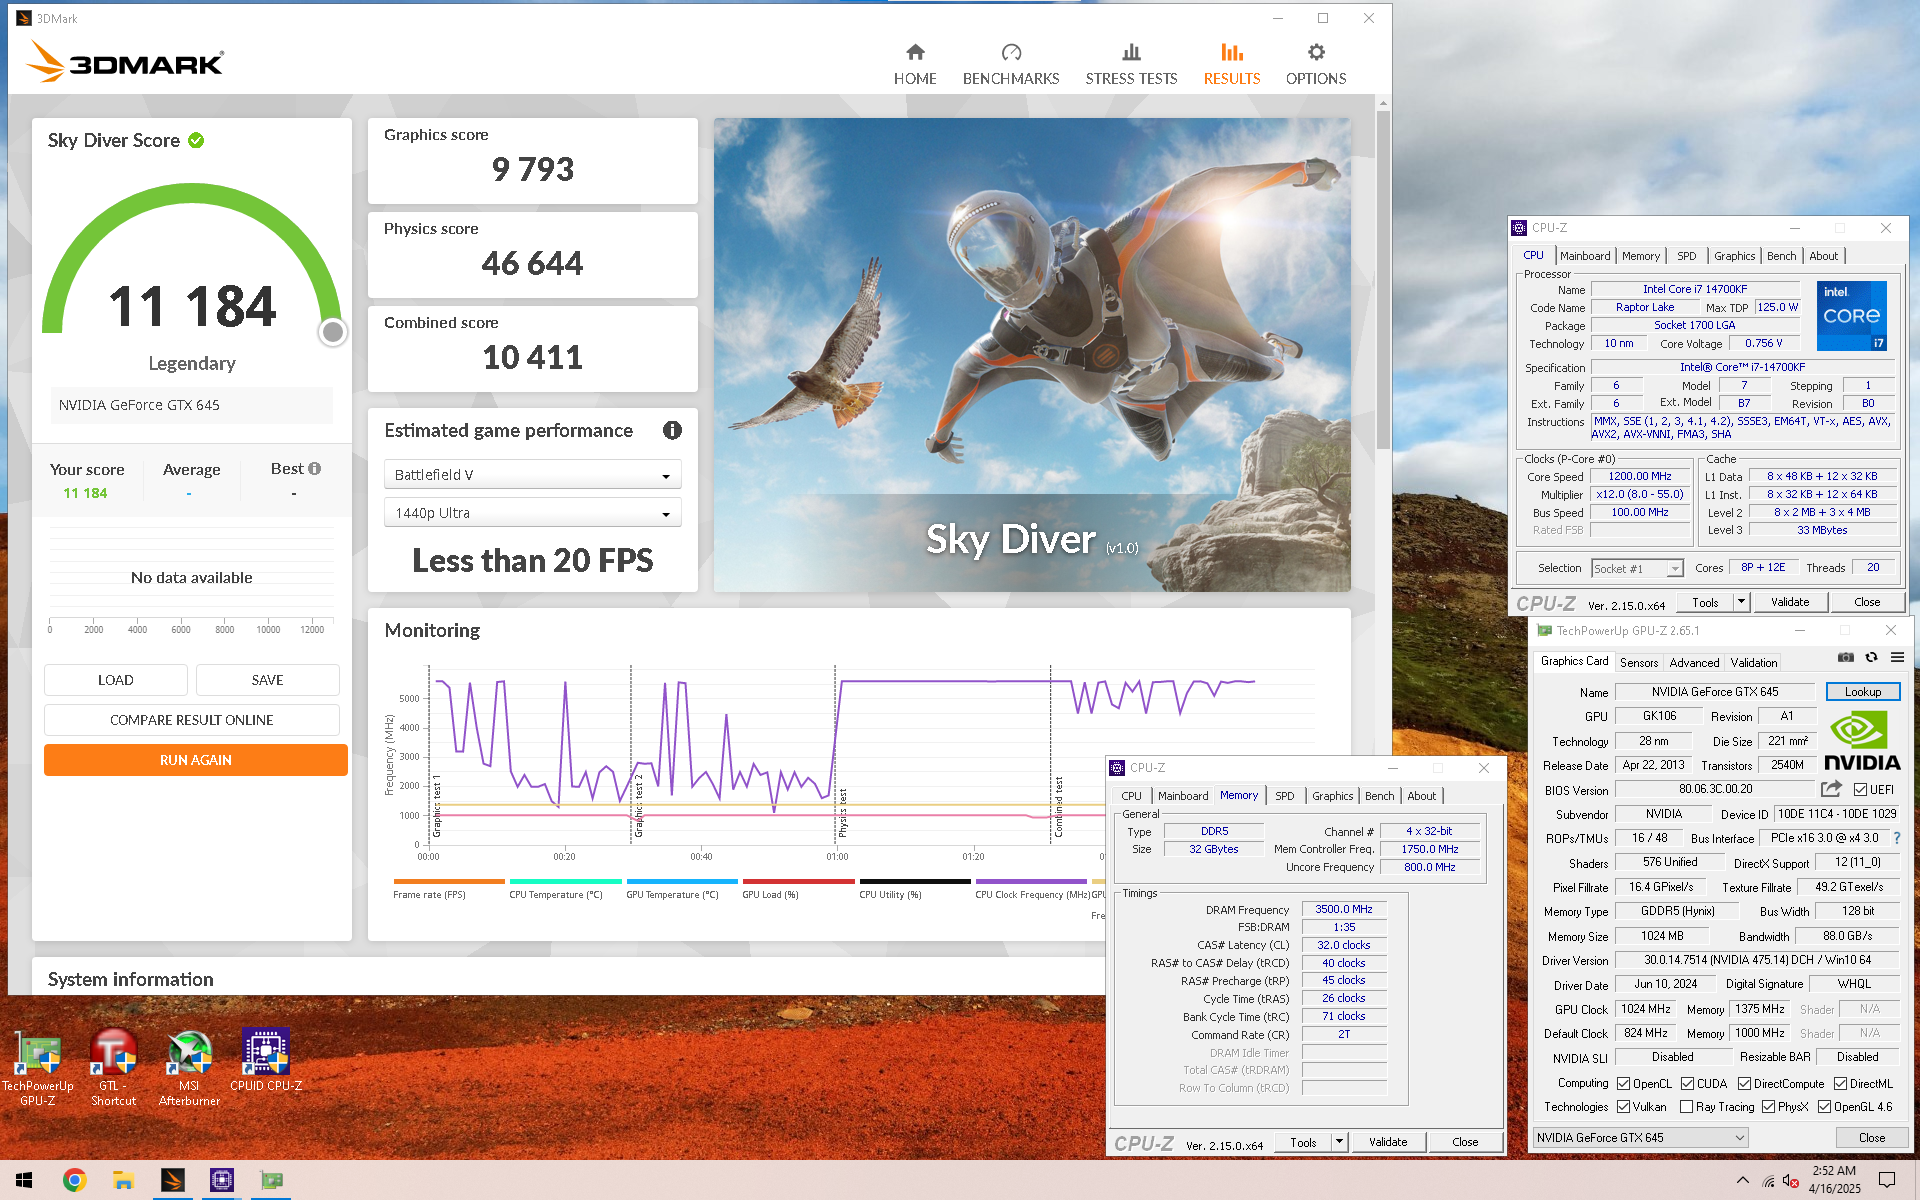Open the 3DMark Options gear
This screenshot has height=1200, width=1920.
point(1316,64)
